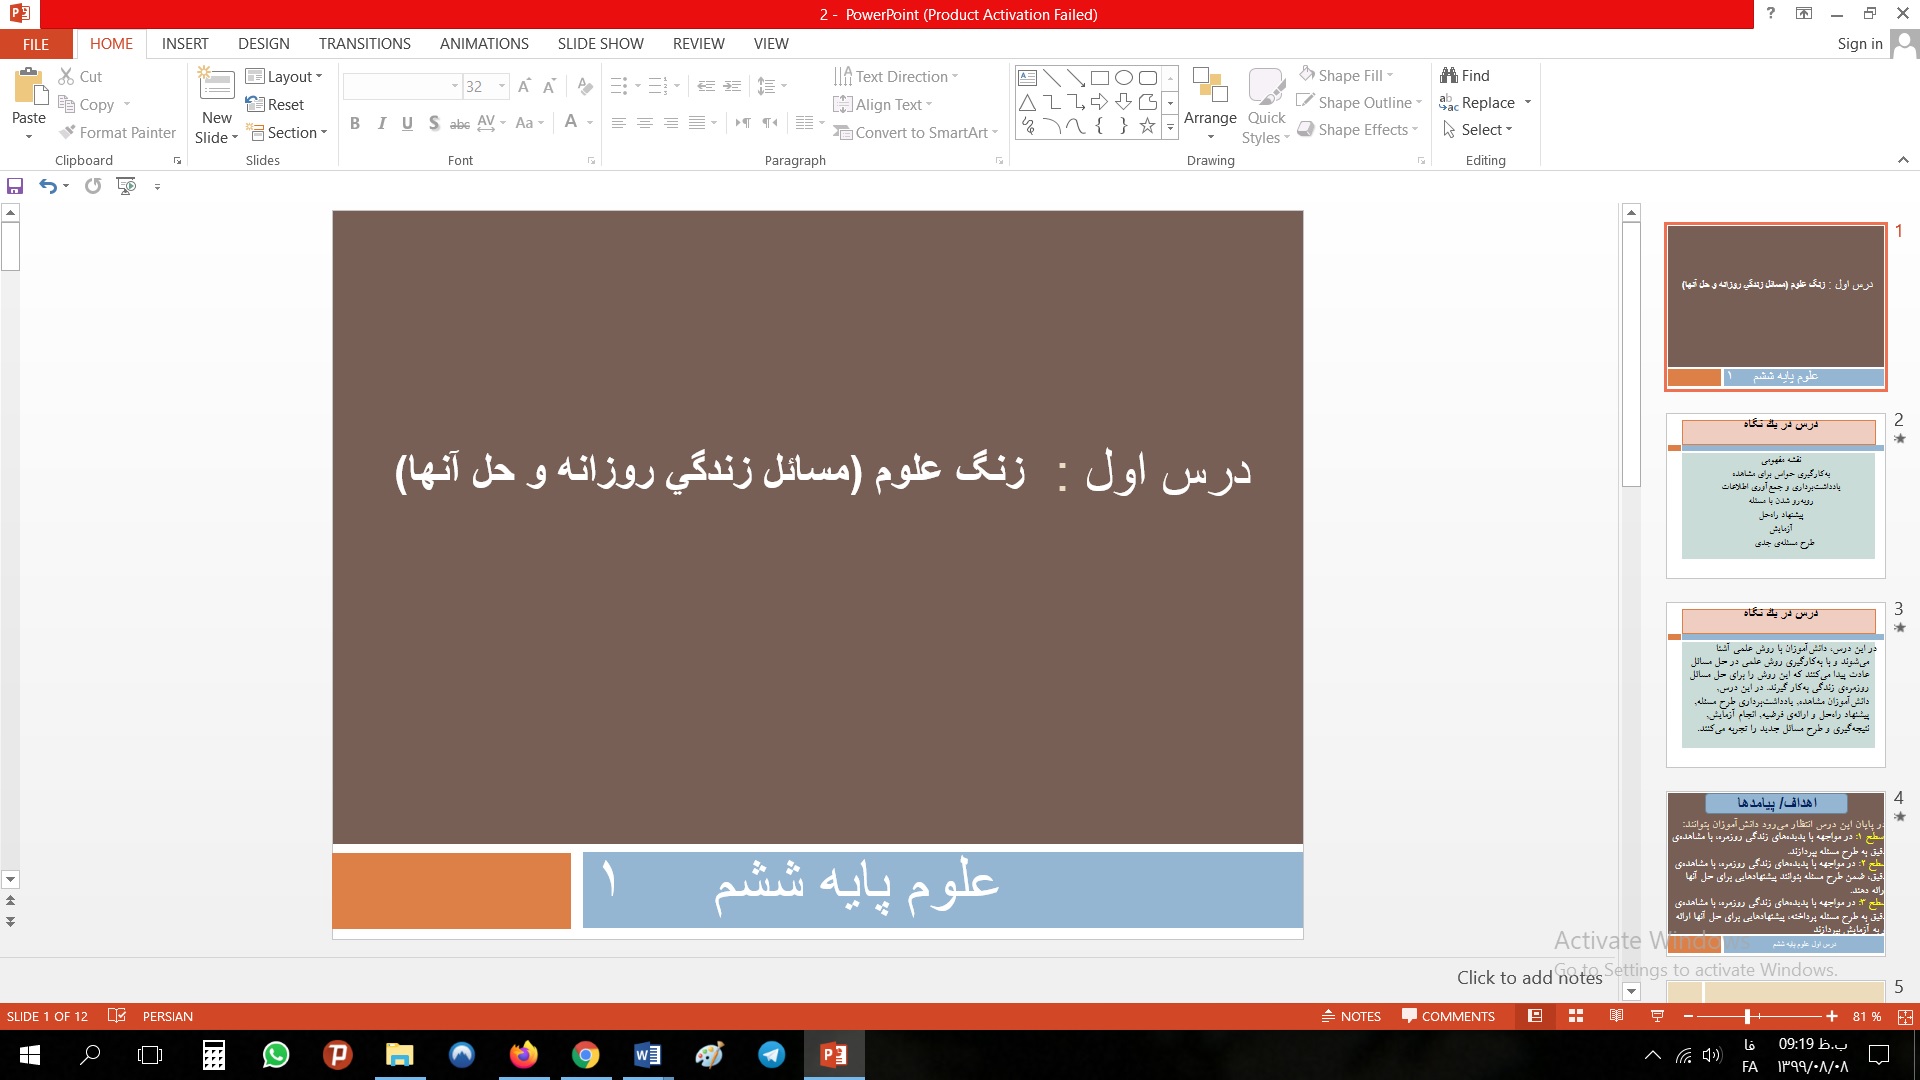Toggle the Notes pane in status bar
1920x1080 pixels.
[x=1351, y=1016]
